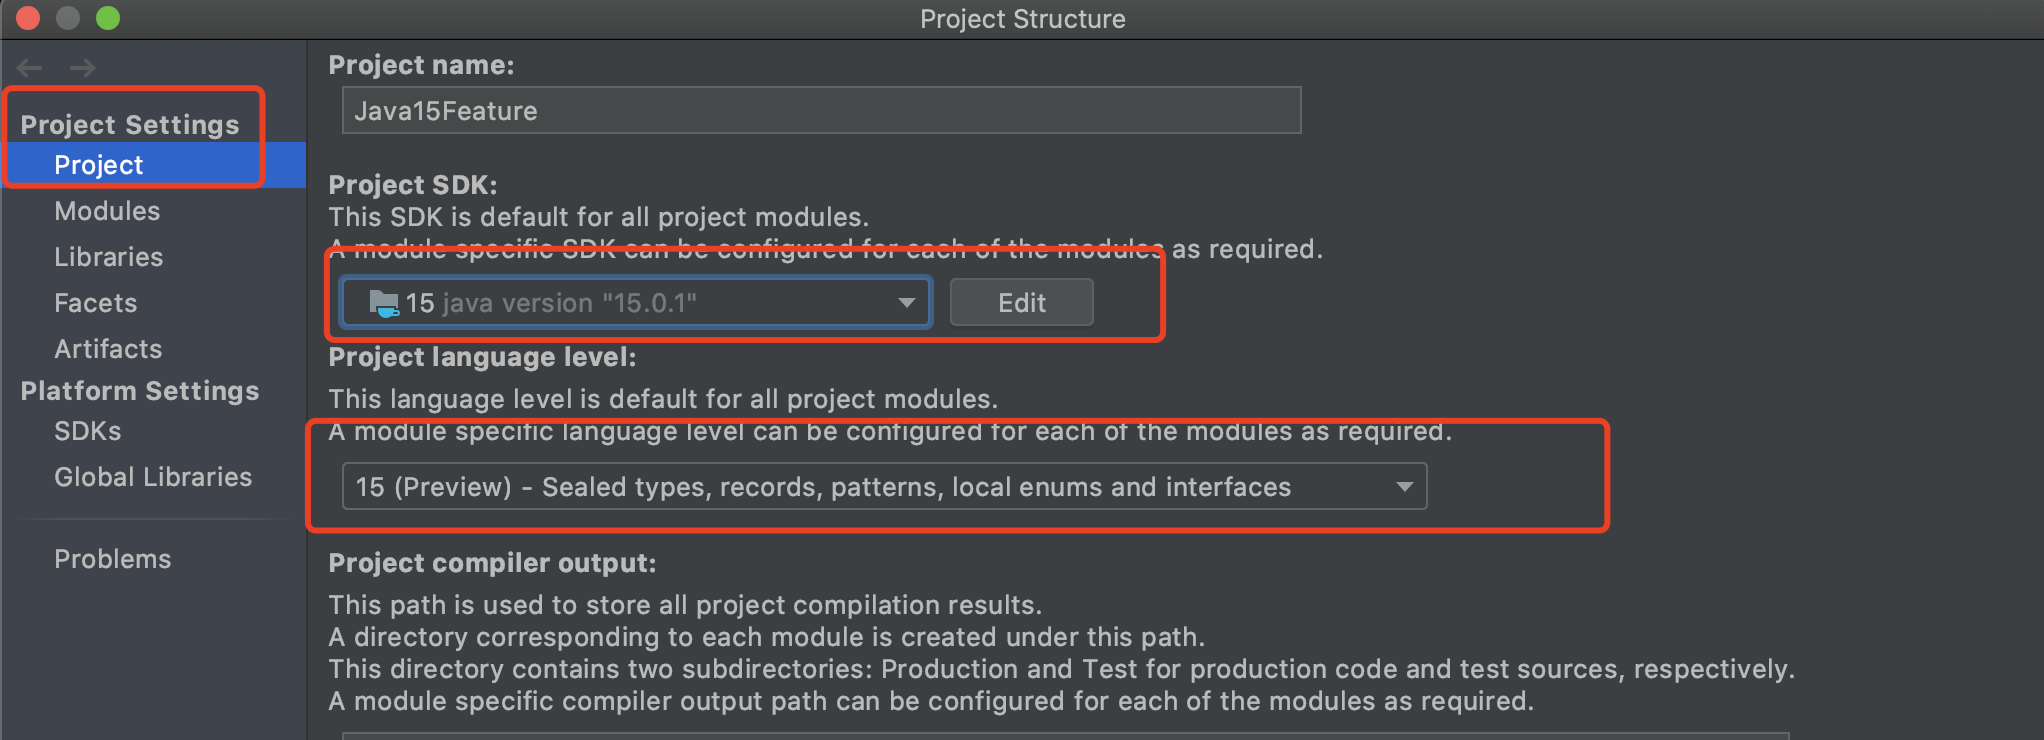Click the gray minimize window button
The height and width of the screenshot is (740, 2044).
pos(68,18)
